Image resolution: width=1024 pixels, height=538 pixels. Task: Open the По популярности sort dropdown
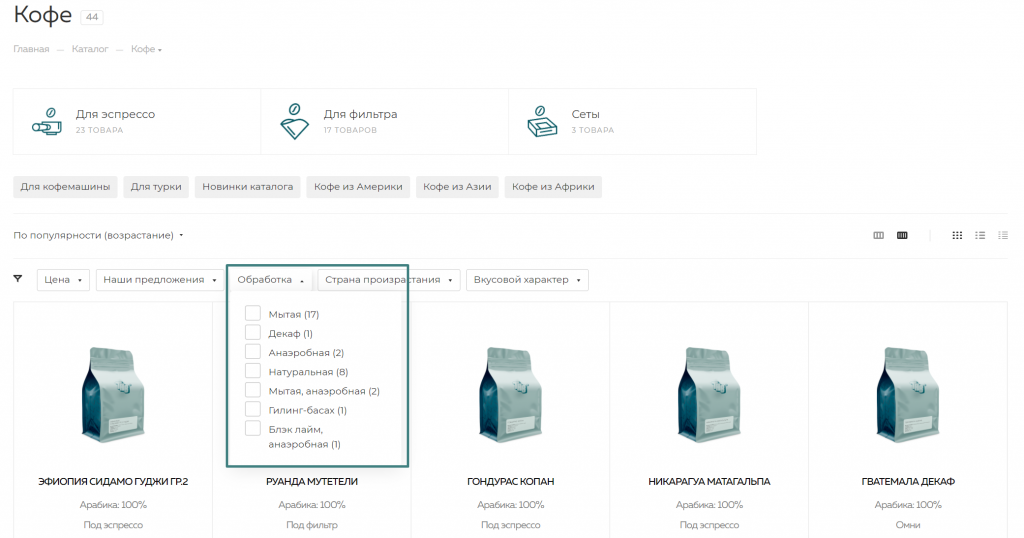pos(98,236)
